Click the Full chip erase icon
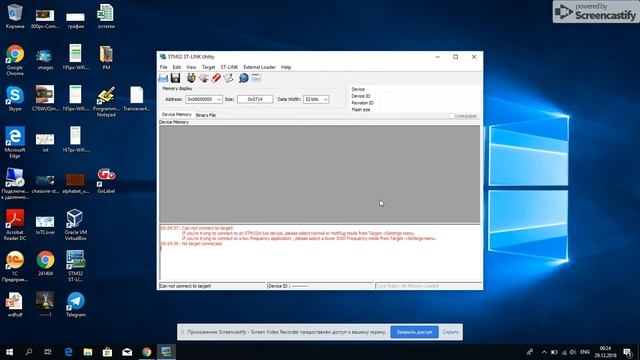Screen dimensions: 640x360 point(216,78)
